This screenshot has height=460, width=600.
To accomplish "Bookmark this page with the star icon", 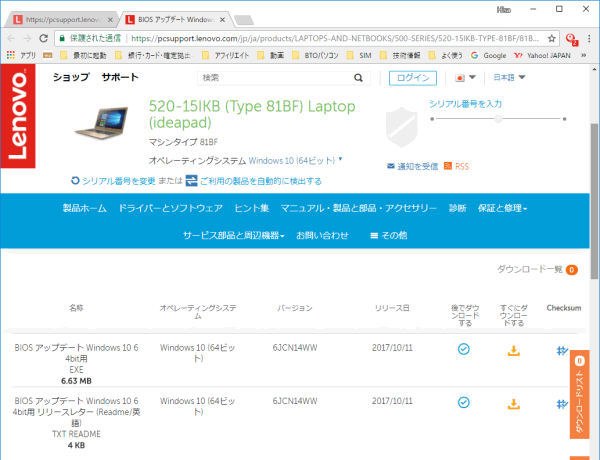I will [x=551, y=38].
